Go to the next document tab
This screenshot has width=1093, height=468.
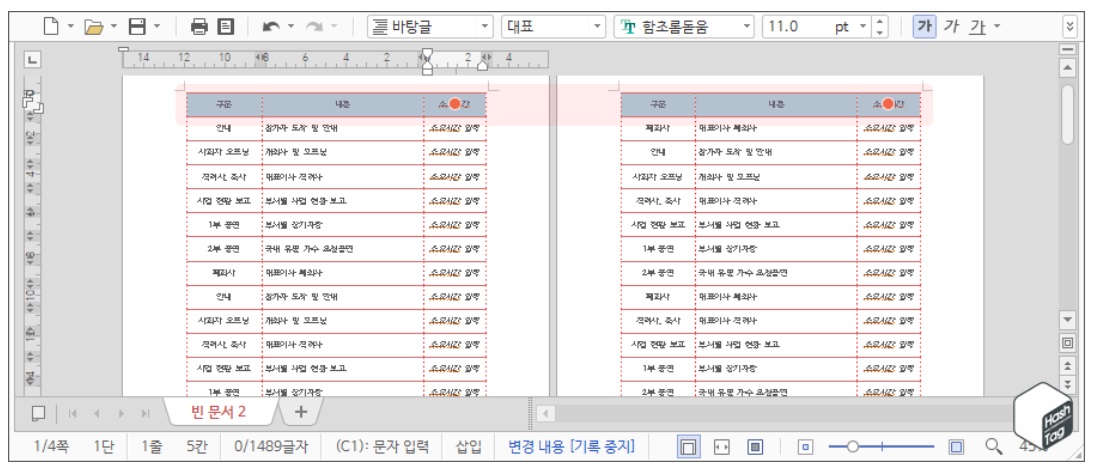pos(121,413)
